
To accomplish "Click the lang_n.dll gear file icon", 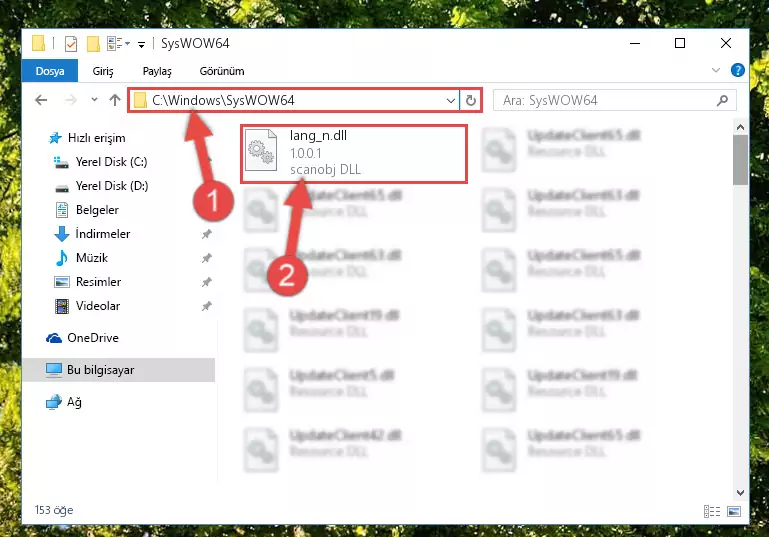I will pos(261,150).
